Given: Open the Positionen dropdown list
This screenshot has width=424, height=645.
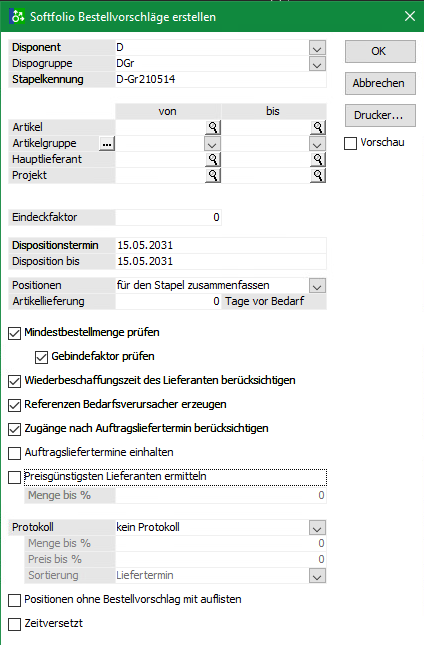Looking at the screenshot, I should coord(317,286).
